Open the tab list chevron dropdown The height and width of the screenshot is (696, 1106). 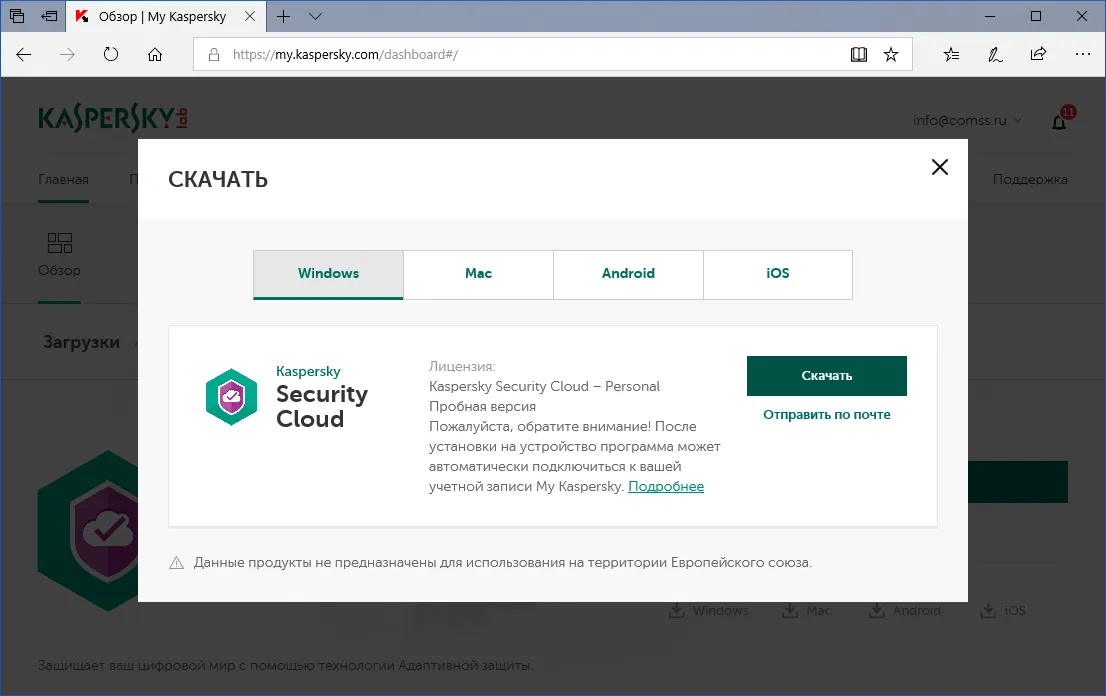(x=314, y=16)
